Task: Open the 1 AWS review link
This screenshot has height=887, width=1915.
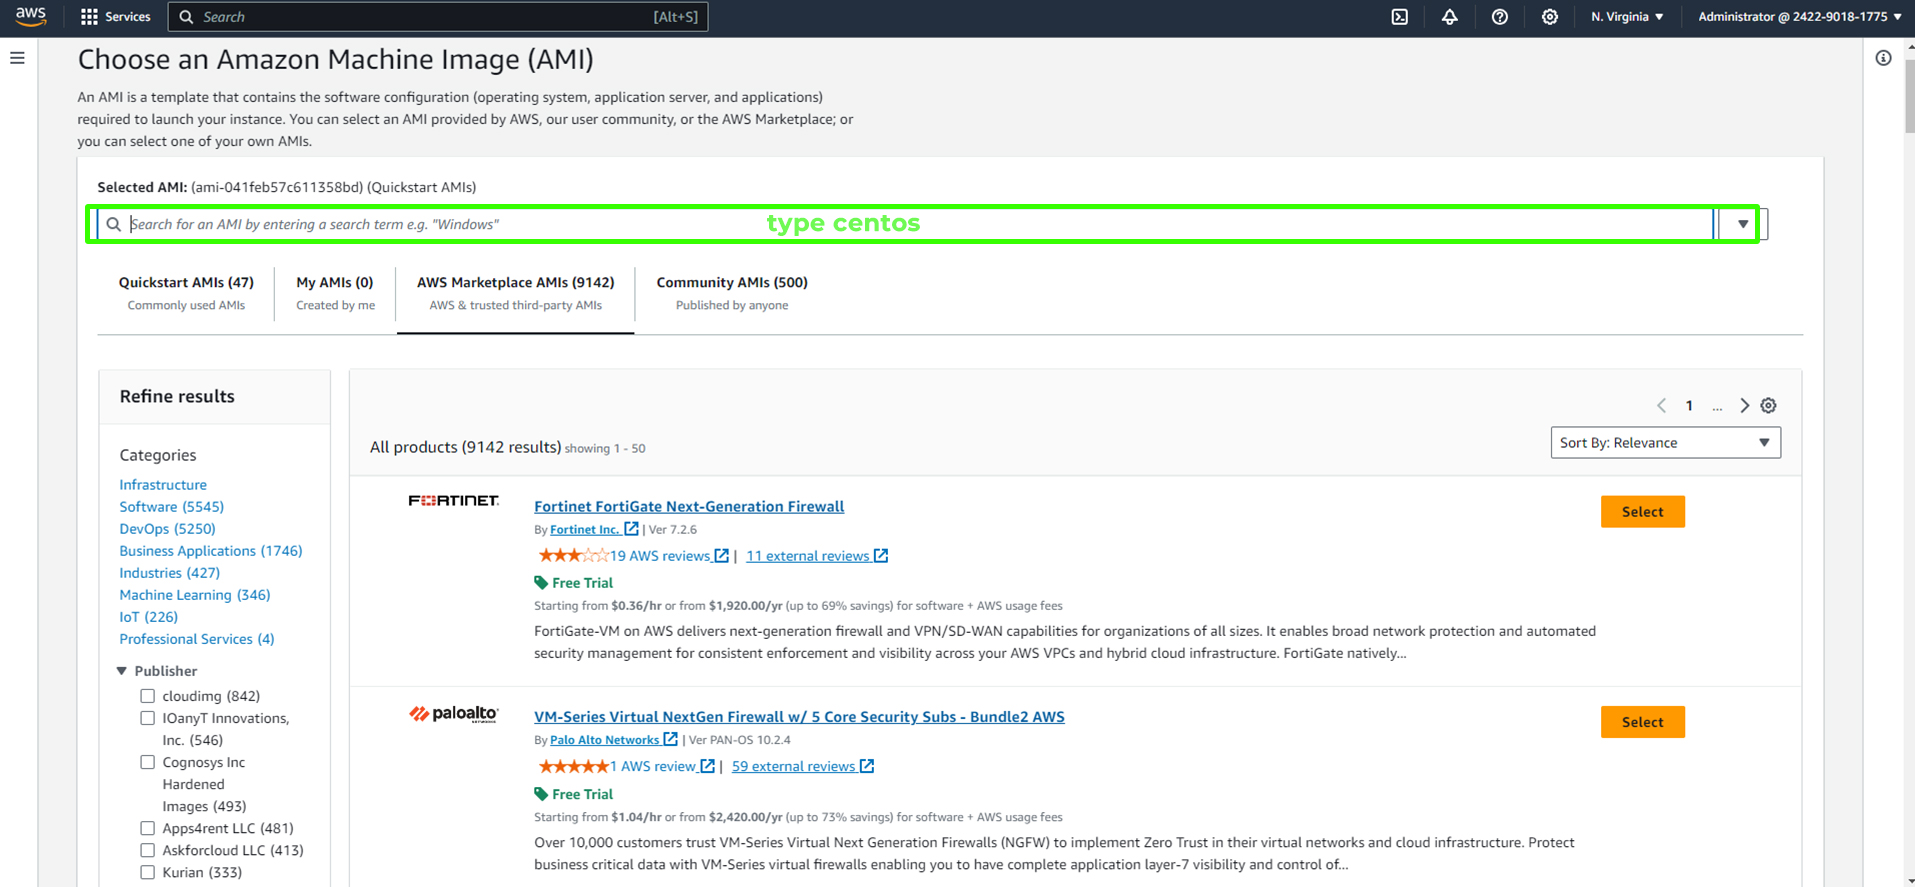Action: coord(653,766)
